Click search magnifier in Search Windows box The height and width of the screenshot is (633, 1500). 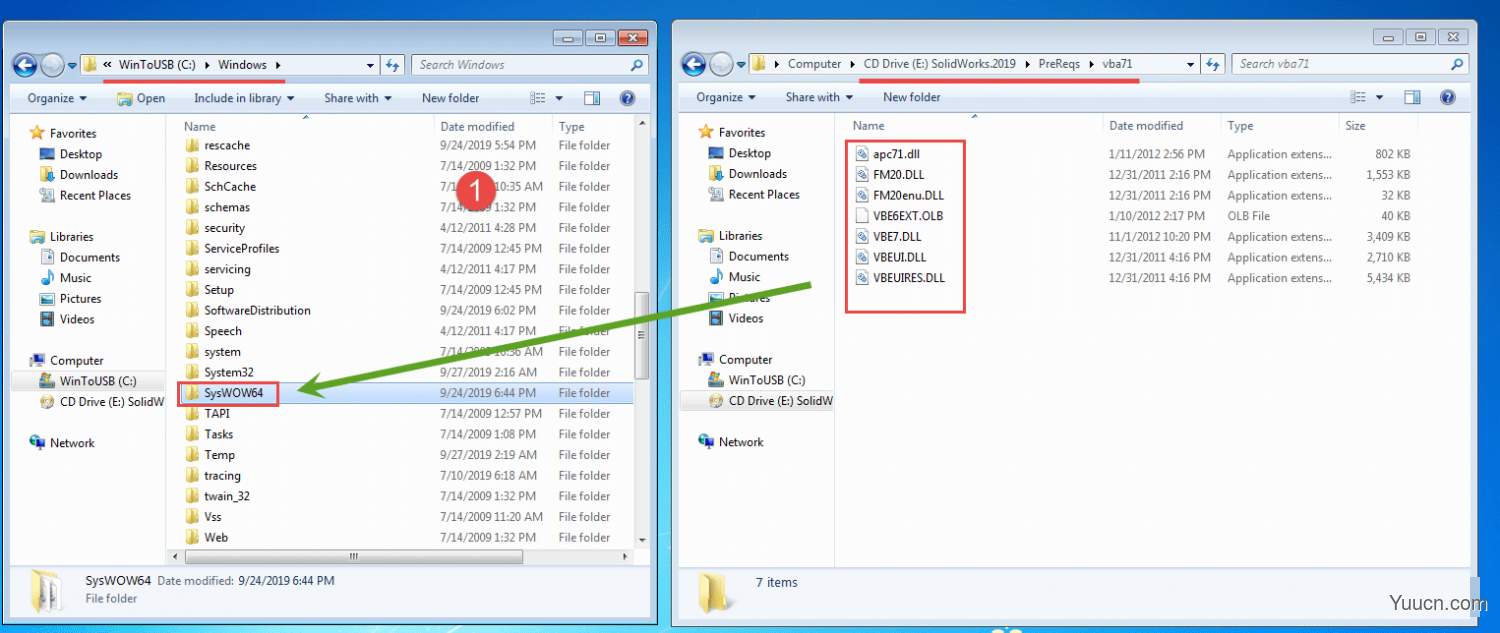(x=637, y=65)
